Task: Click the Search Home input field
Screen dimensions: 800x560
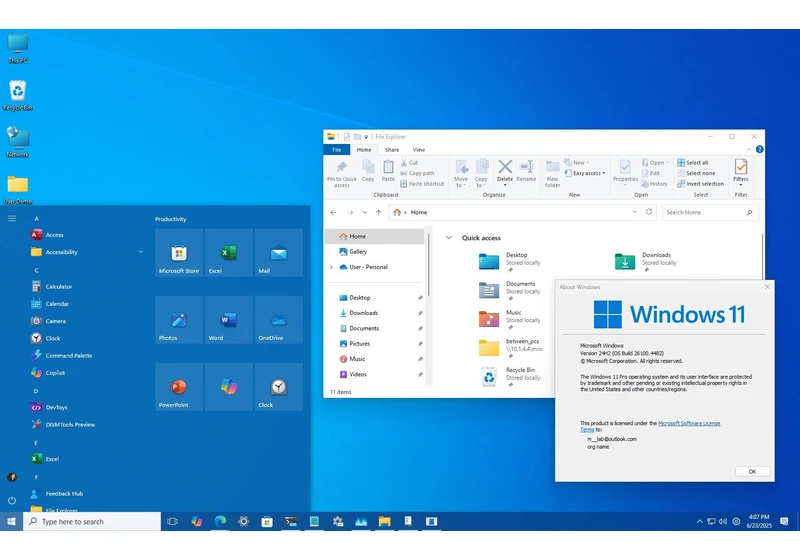Action: coord(710,212)
